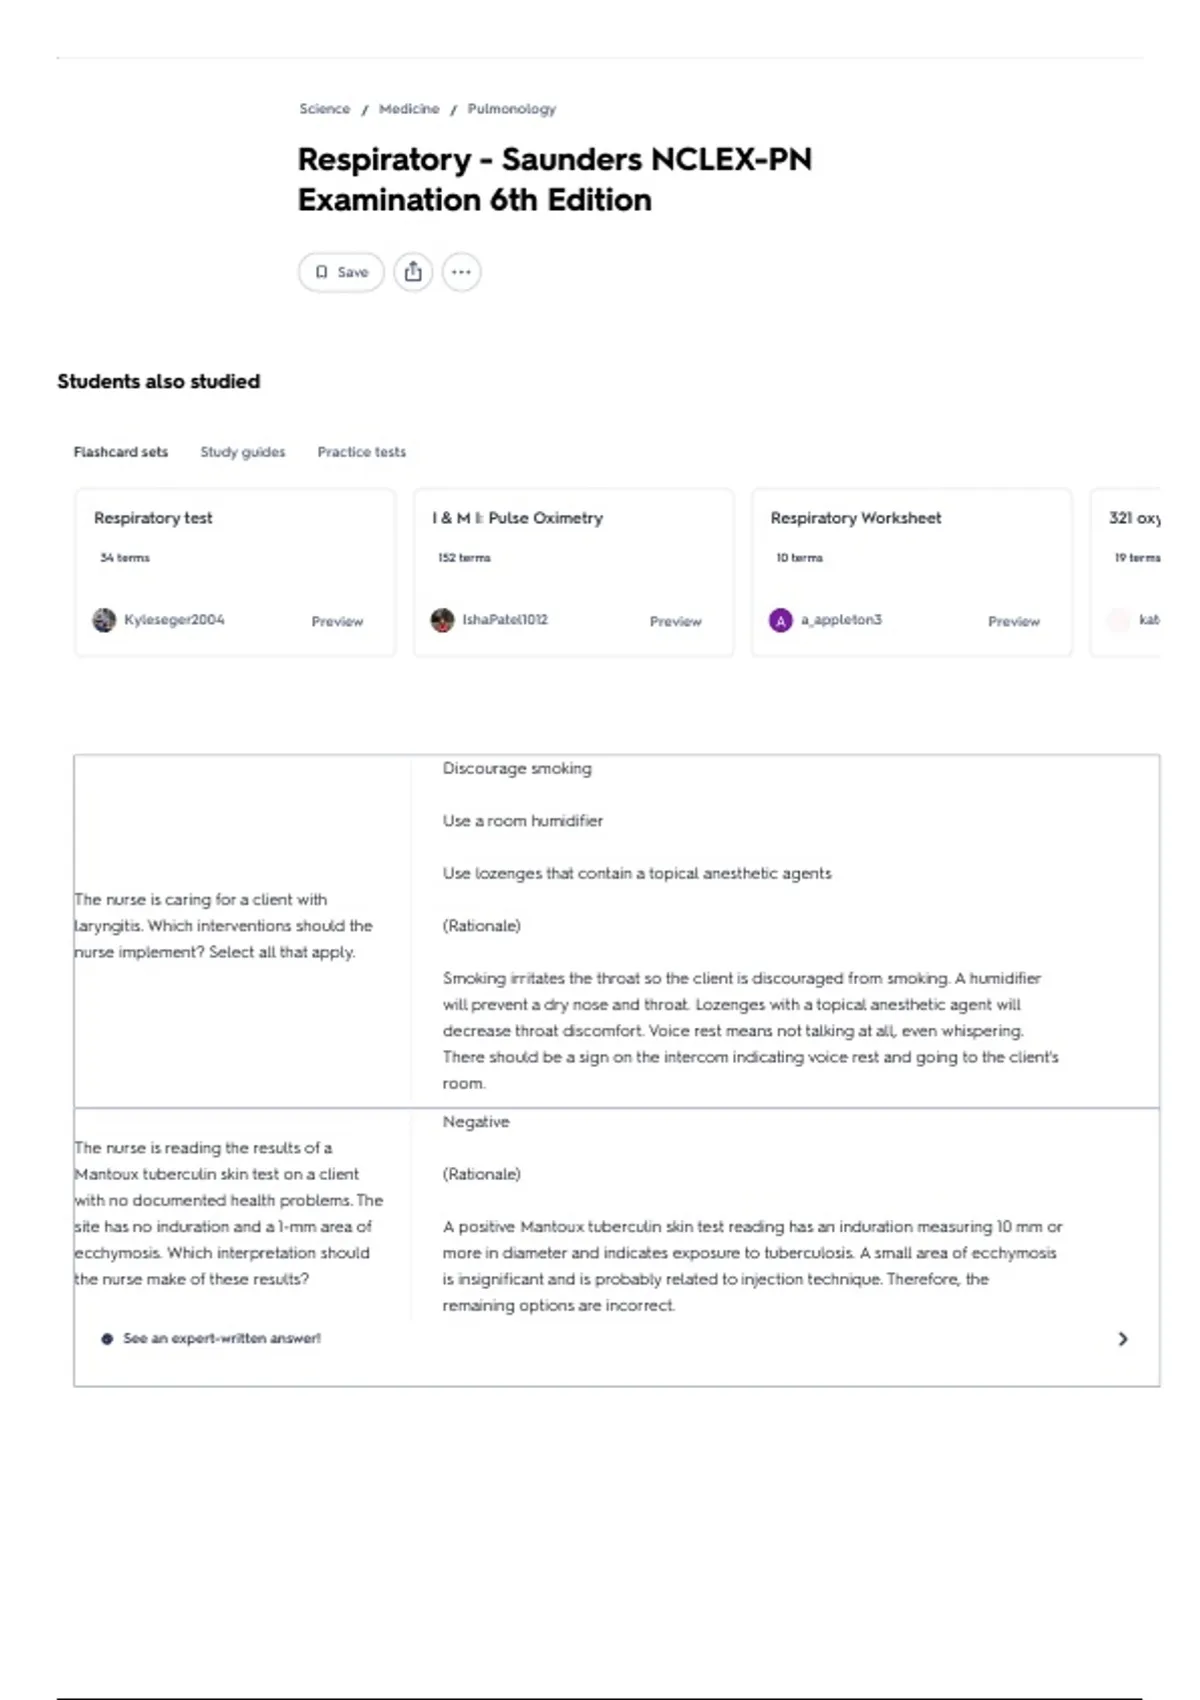Image resolution: width=1200 pixels, height=1700 pixels.
Task: Click the share icon button
Action: click(413, 272)
